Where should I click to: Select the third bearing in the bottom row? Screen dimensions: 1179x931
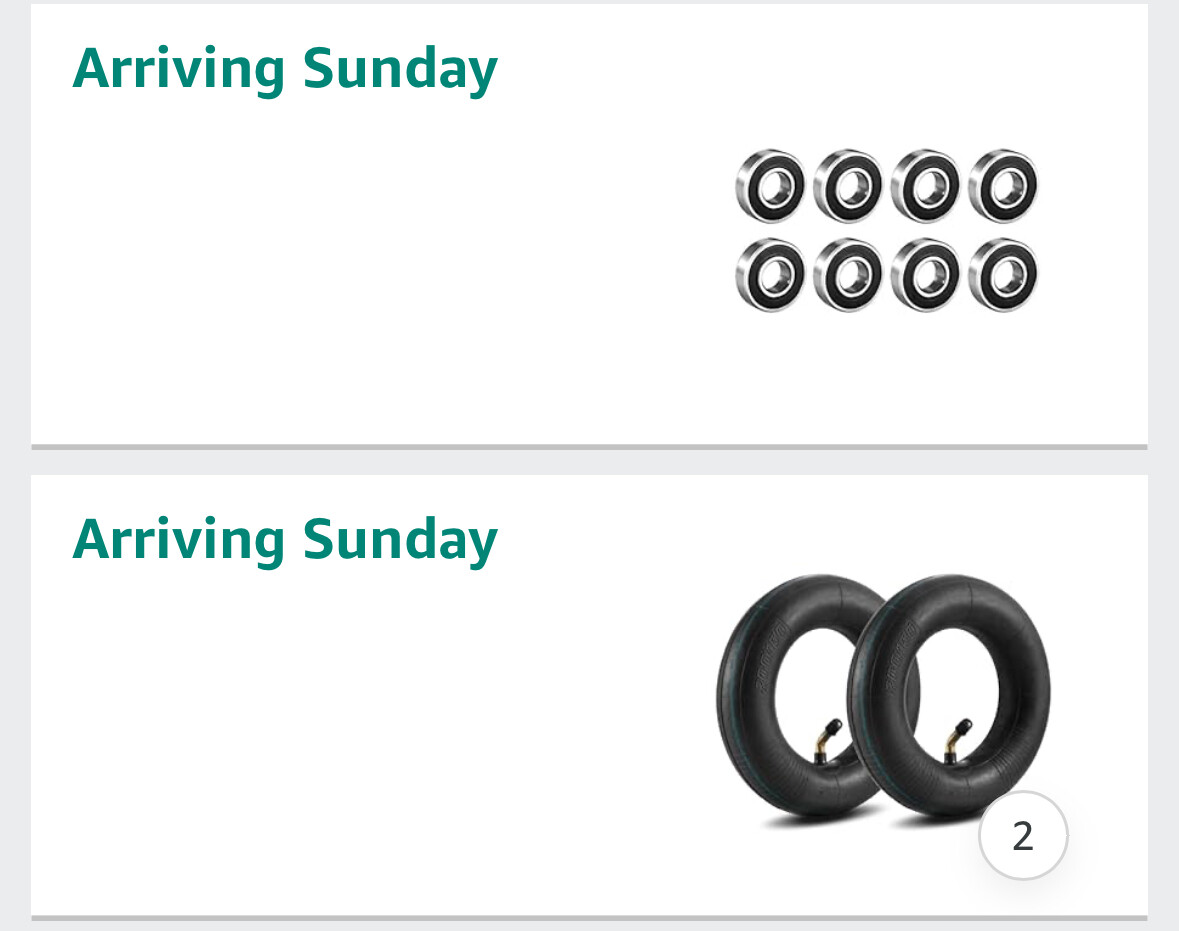click(925, 275)
